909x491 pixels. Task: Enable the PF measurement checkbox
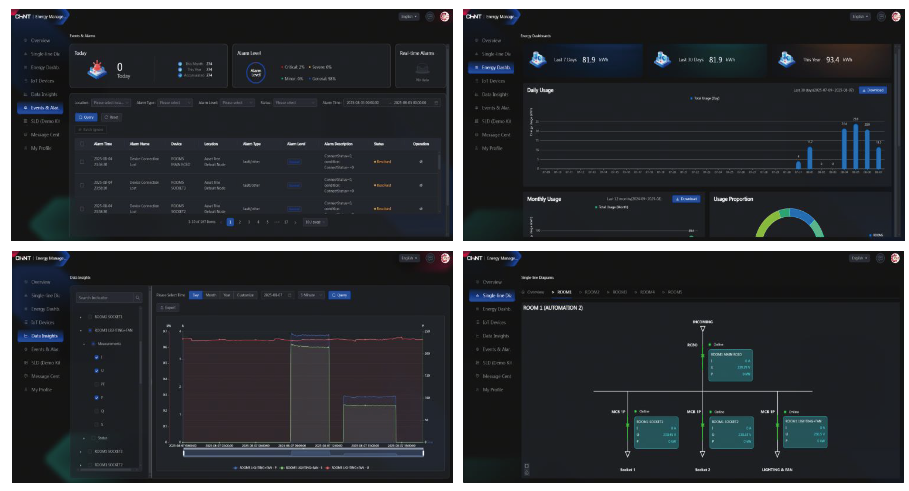pyautogui.click(x=97, y=384)
